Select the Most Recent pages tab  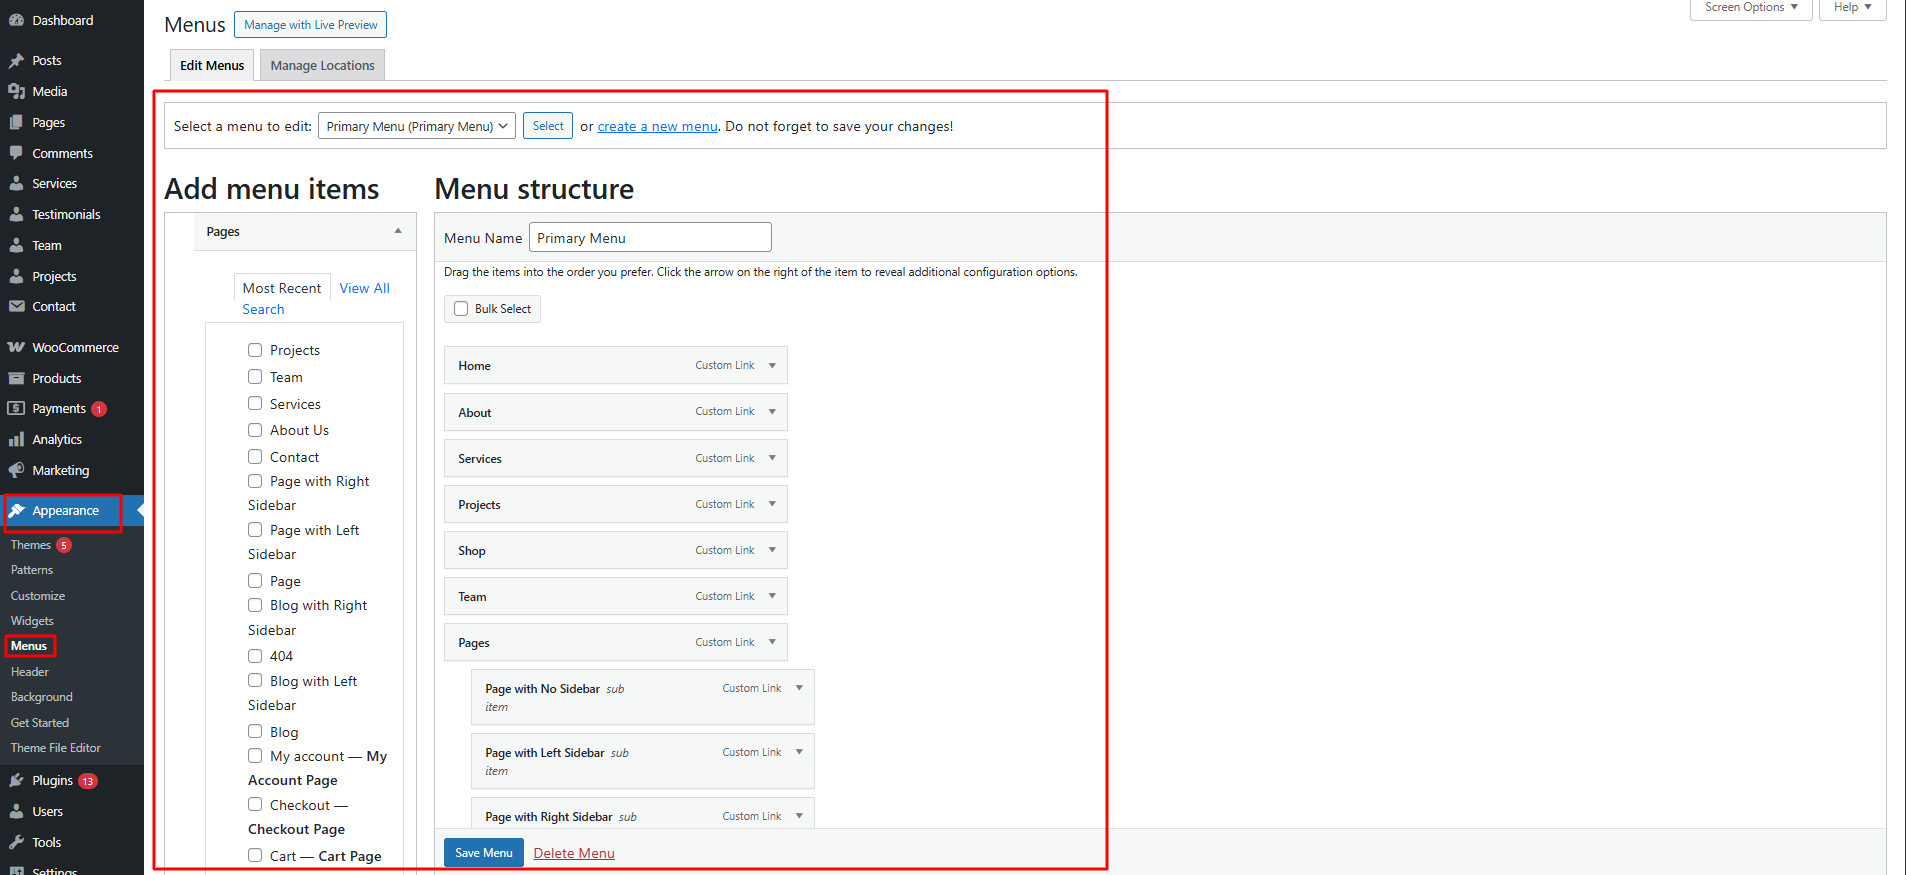click(282, 288)
